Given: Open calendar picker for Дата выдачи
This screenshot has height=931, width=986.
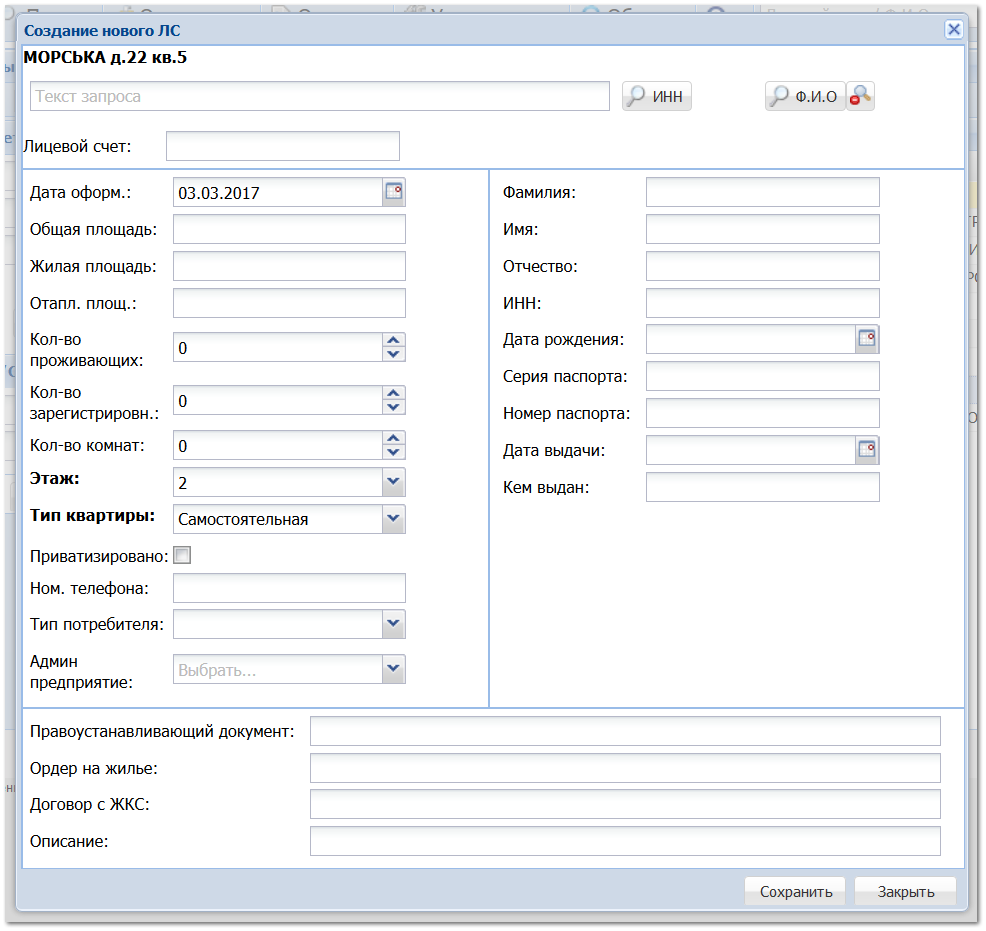Looking at the screenshot, I should click(867, 450).
